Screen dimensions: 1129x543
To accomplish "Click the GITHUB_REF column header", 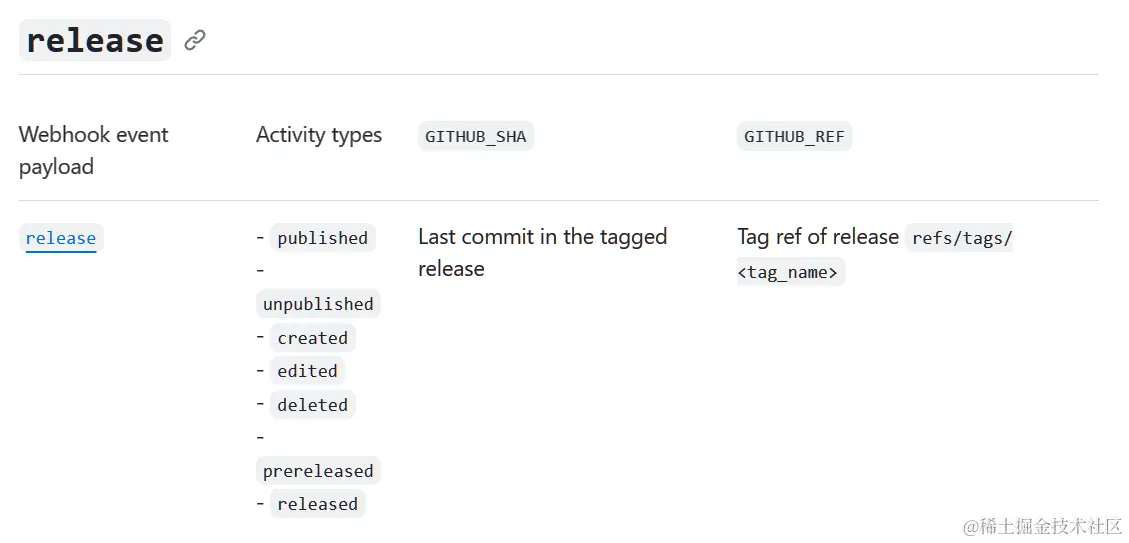I will [794, 136].
